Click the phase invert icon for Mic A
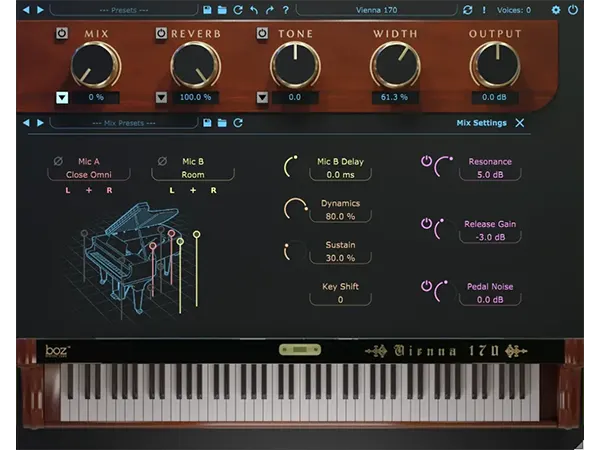Screen dimensions: 600x450 click(x=57, y=160)
